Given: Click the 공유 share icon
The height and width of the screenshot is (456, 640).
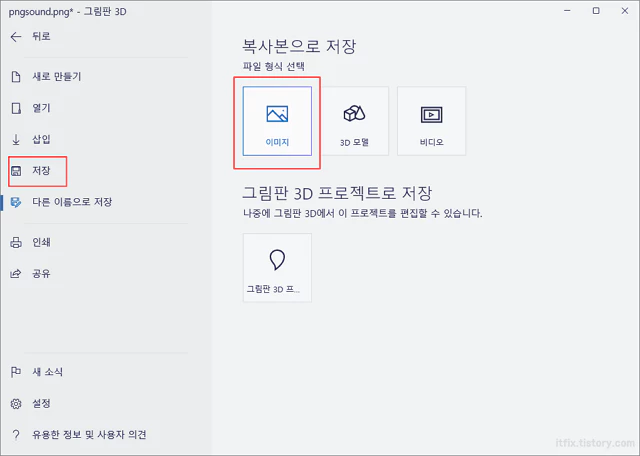Looking at the screenshot, I should pos(16,274).
